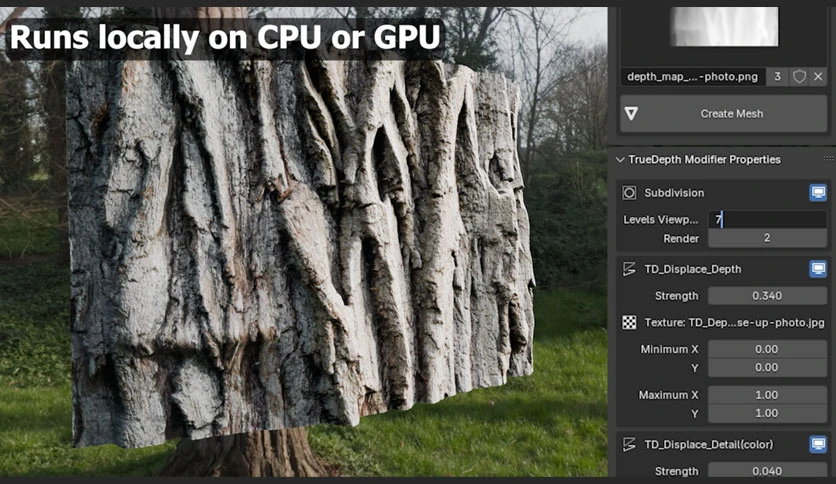This screenshot has width=836, height=484.
Task: Toggle TD_Displace_Depth viewport display
Action: tap(818, 269)
